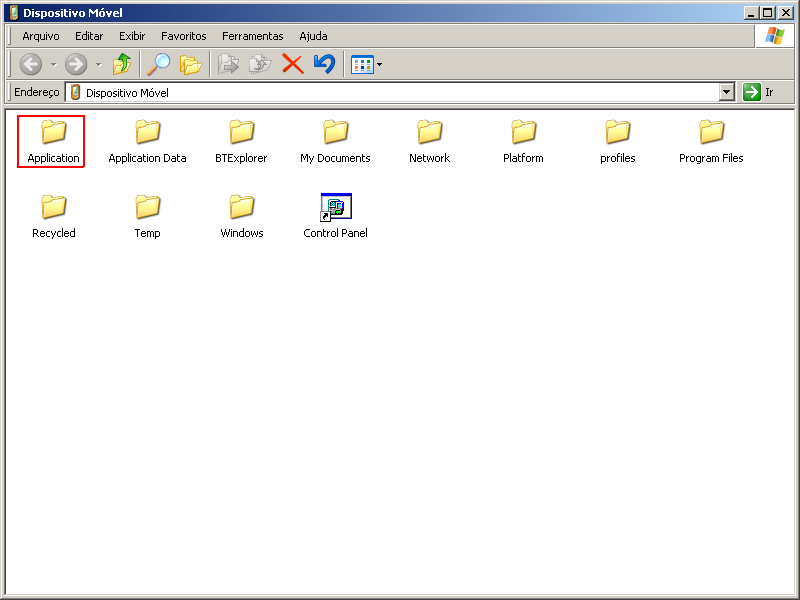Open the Exibir menu
The width and height of the screenshot is (800, 600).
pyautogui.click(x=132, y=36)
